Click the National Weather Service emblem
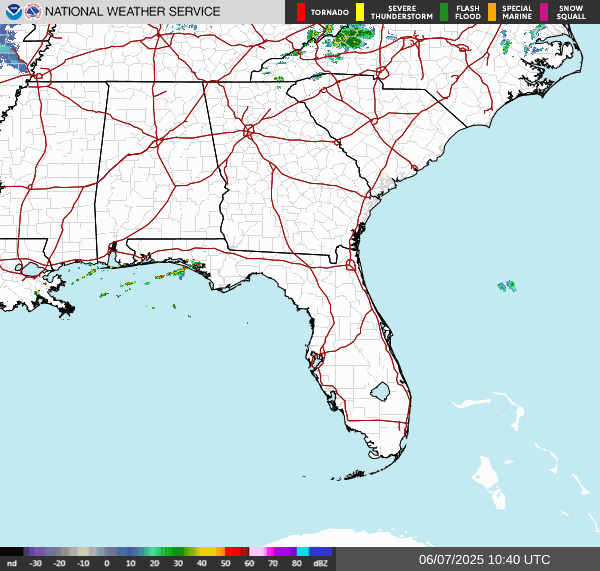 pyautogui.click(x=33, y=12)
